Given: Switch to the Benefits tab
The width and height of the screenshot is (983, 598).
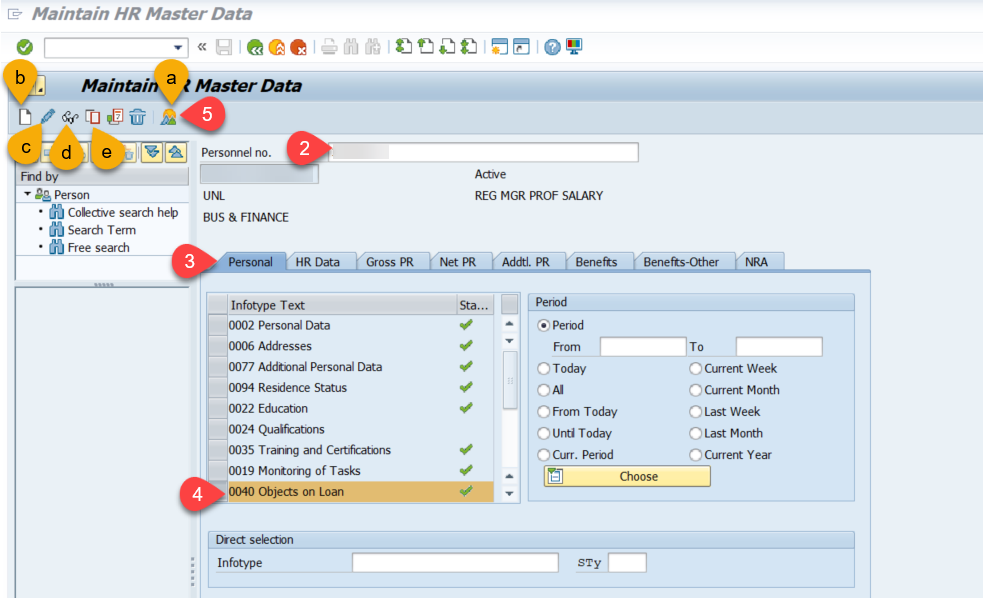Looking at the screenshot, I should tap(596, 262).
